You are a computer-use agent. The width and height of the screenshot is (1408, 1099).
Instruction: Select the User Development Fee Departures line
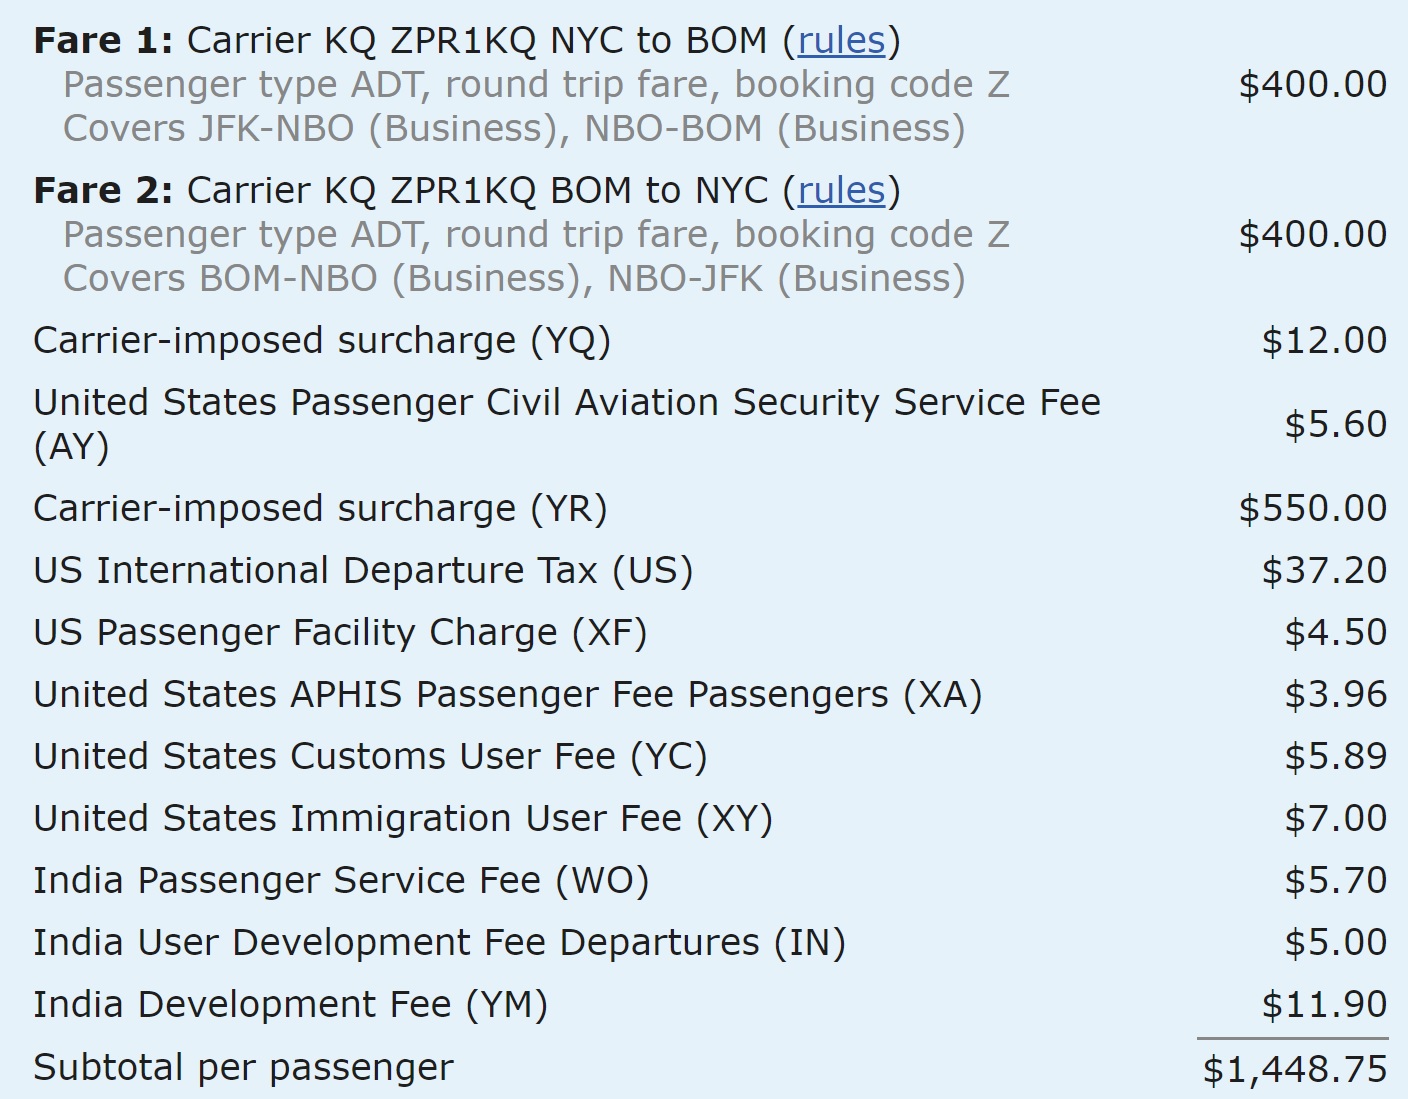coord(440,942)
